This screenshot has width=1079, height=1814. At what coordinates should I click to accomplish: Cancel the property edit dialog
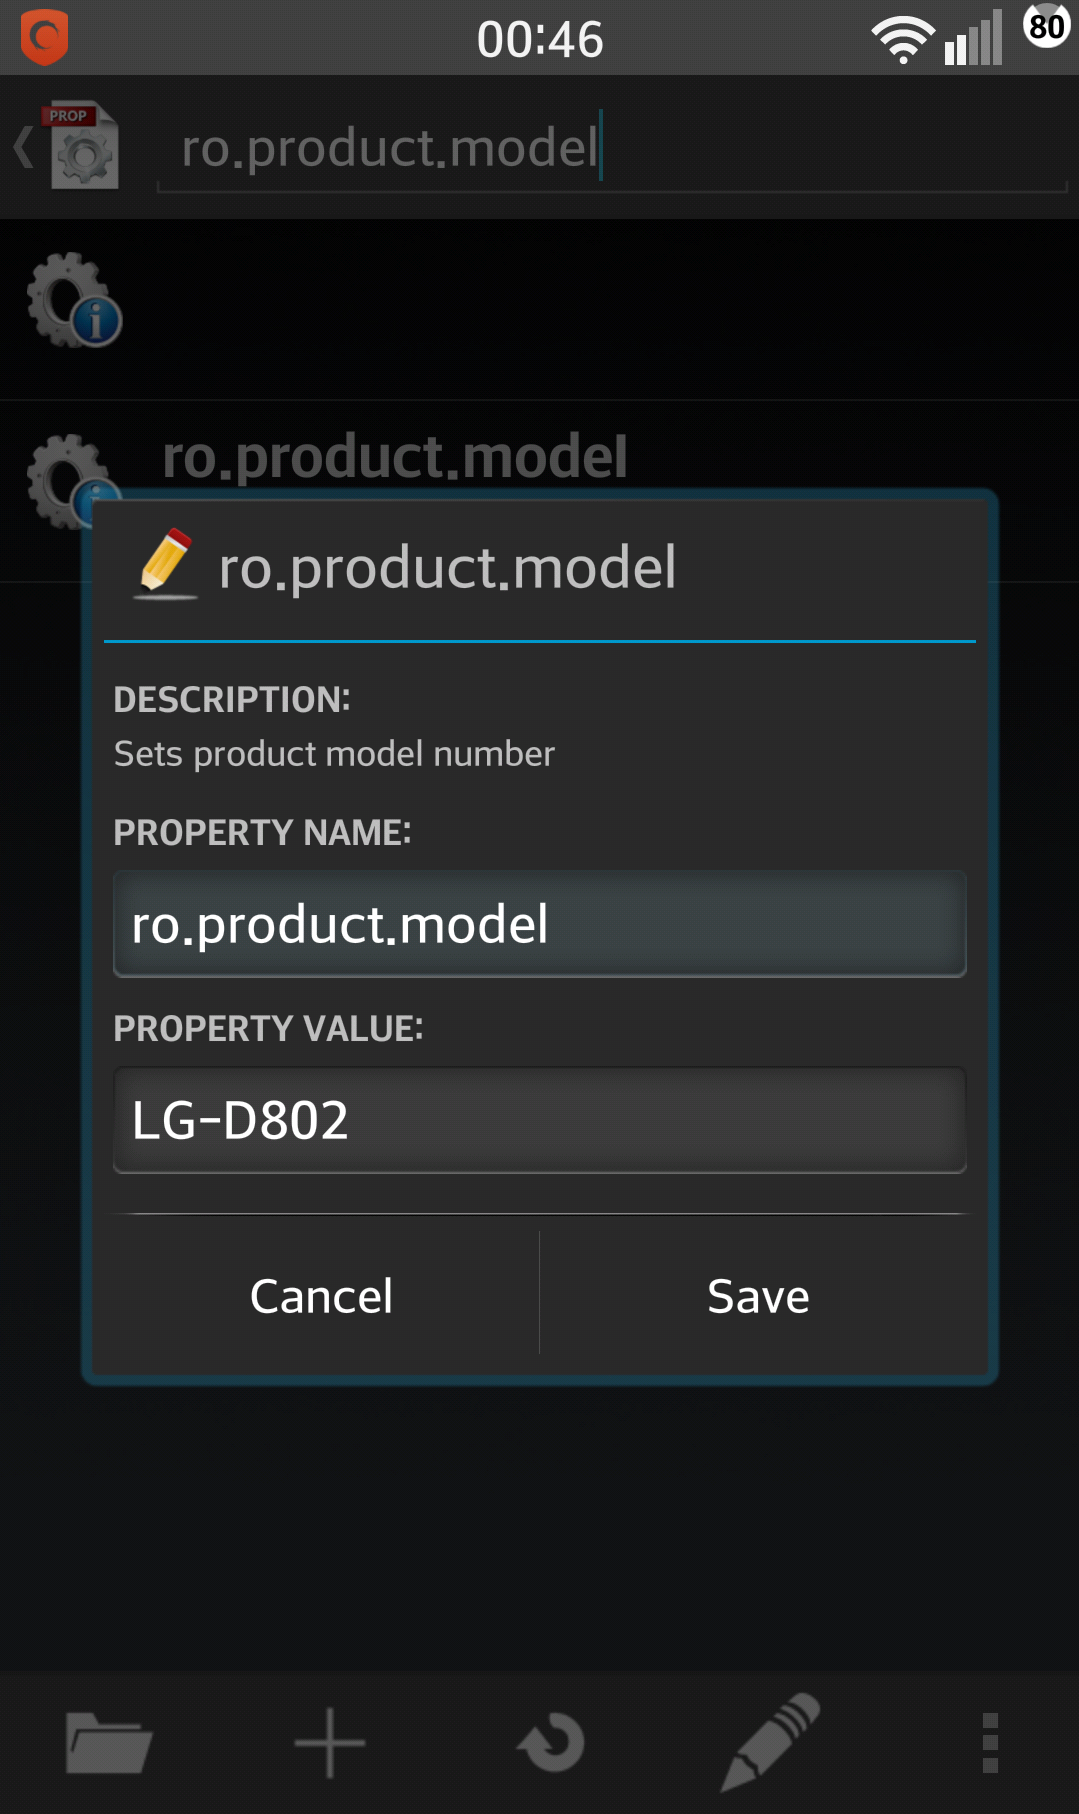[x=321, y=1296]
